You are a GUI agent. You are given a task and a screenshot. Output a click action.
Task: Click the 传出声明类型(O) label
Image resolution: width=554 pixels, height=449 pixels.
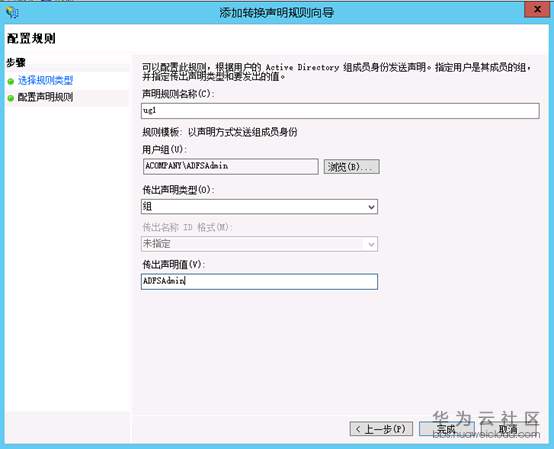pyautogui.click(x=178, y=190)
